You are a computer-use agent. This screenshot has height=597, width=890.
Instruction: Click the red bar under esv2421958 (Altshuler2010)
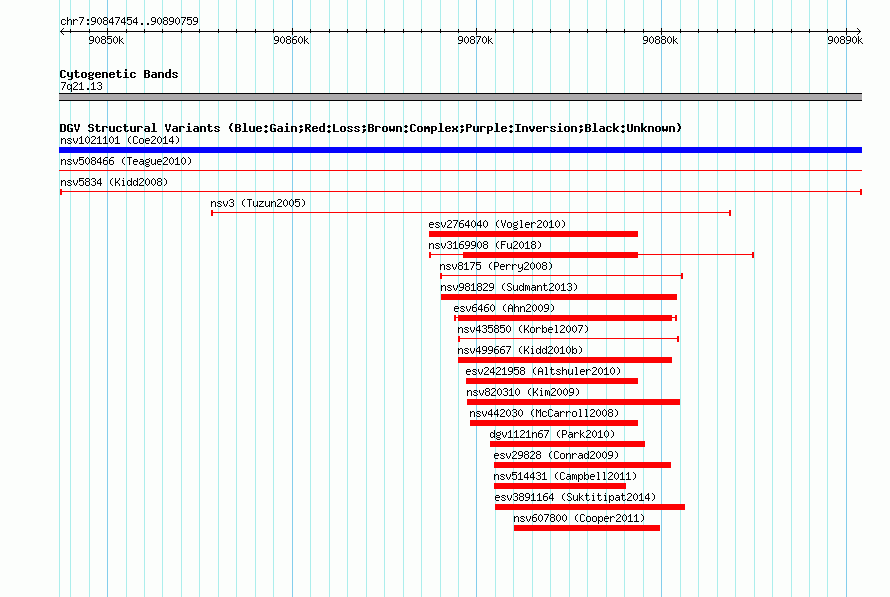click(552, 381)
